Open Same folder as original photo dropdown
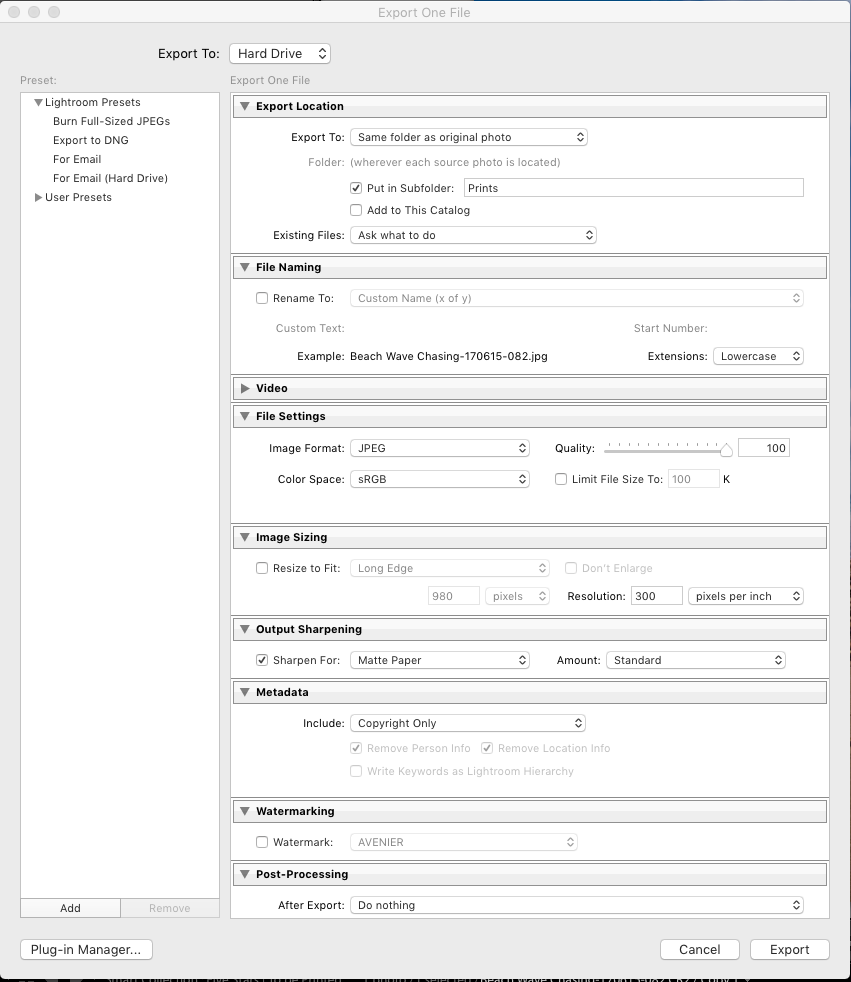851x982 pixels. tap(468, 137)
